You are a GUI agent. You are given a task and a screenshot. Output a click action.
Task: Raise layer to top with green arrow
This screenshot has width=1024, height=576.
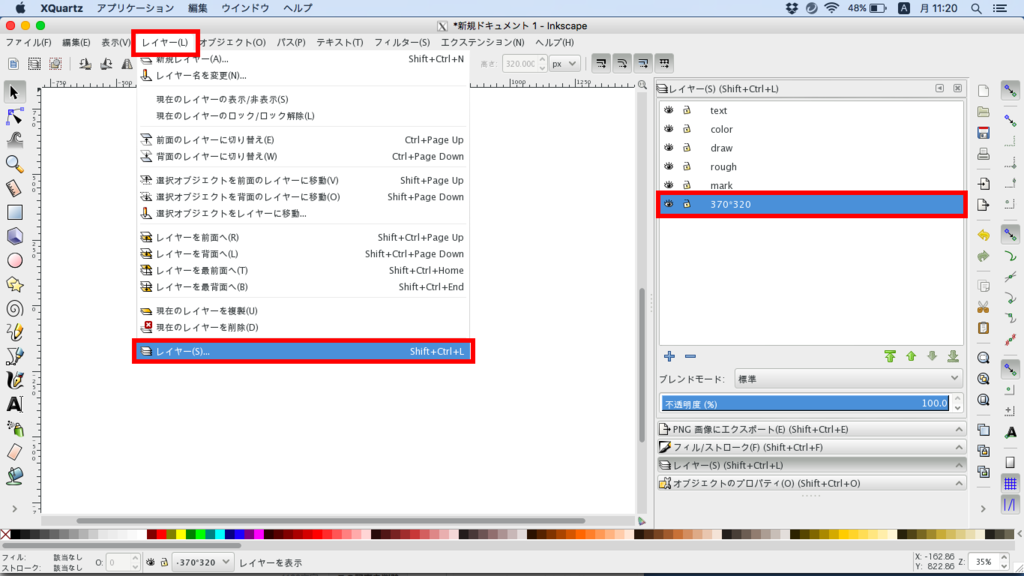[x=889, y=357]
